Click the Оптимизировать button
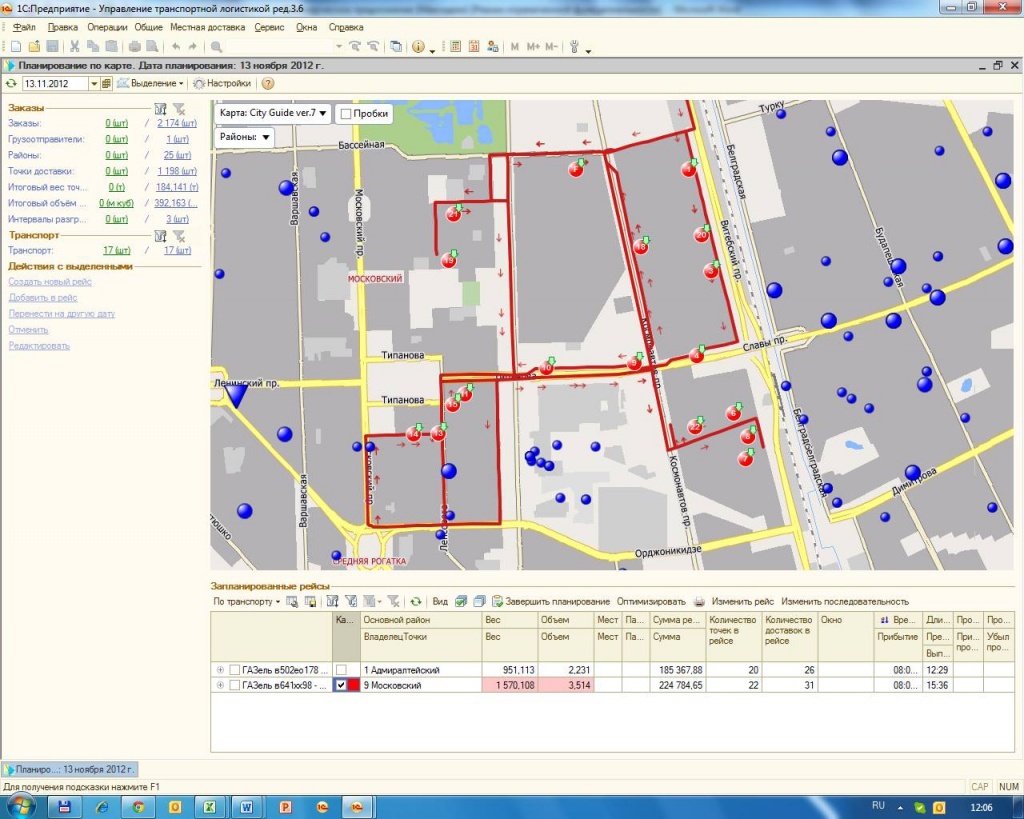Image resolution: width=1024 pixels, height=819 pixels. (x=651, y=602)
